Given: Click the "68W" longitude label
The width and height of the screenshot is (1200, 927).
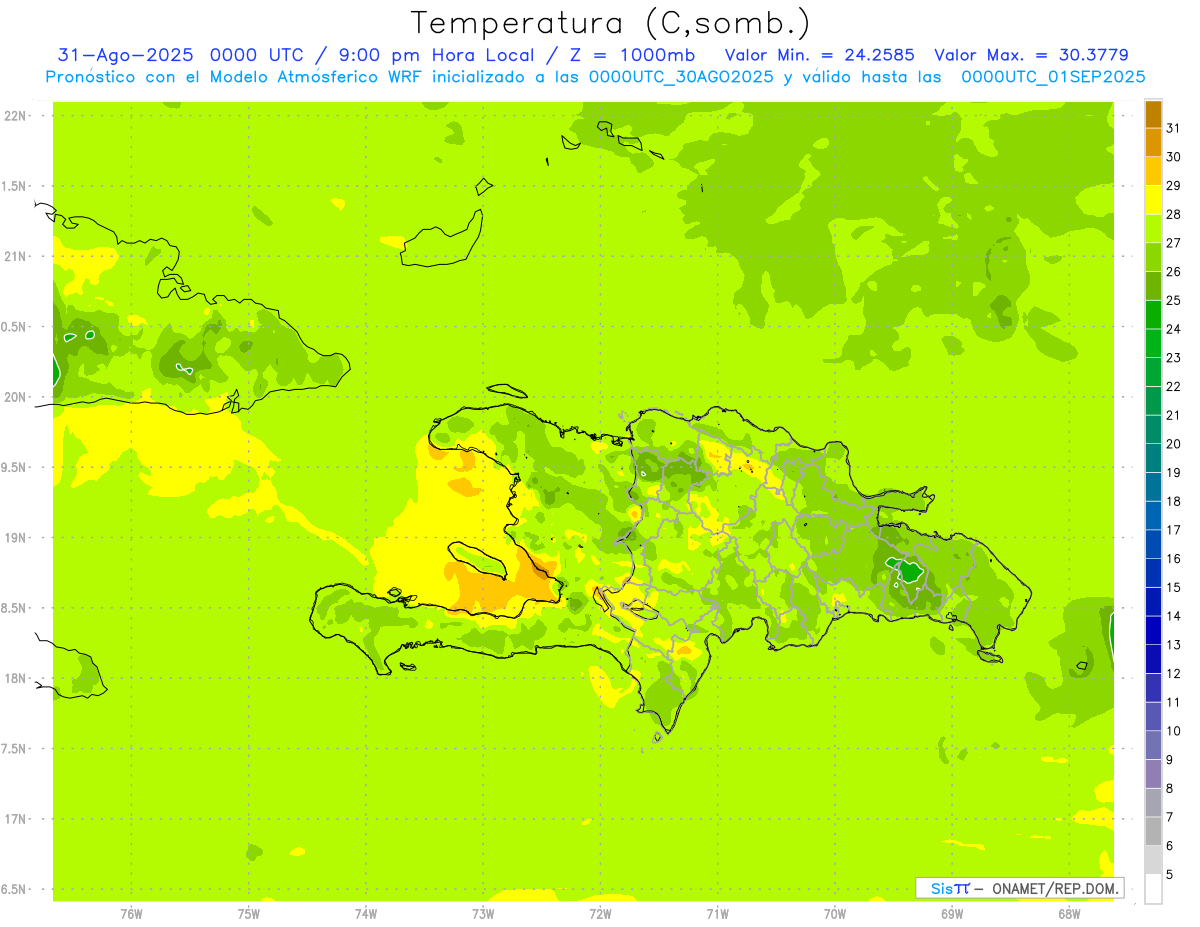Looking at the screenshot, I should tap(1069, 914).
